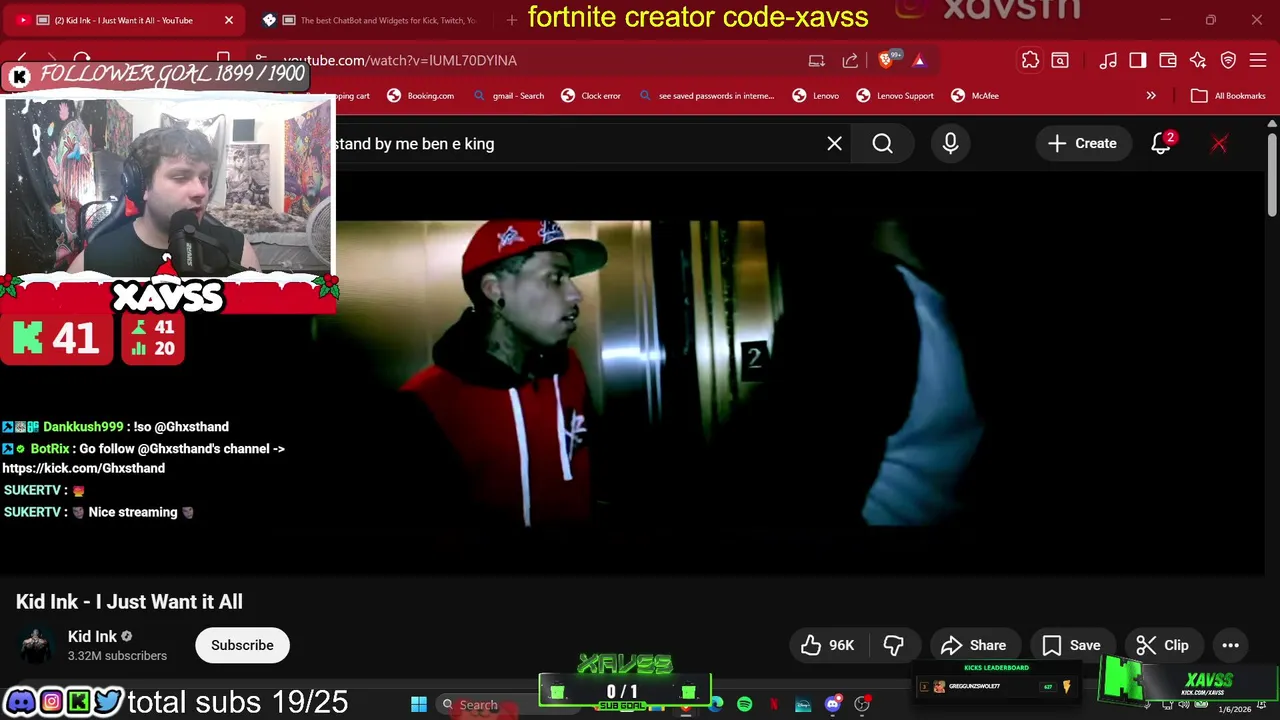Click the share page icon in address bar
Screen dimensions: 1280x720
tap(850, 61)
